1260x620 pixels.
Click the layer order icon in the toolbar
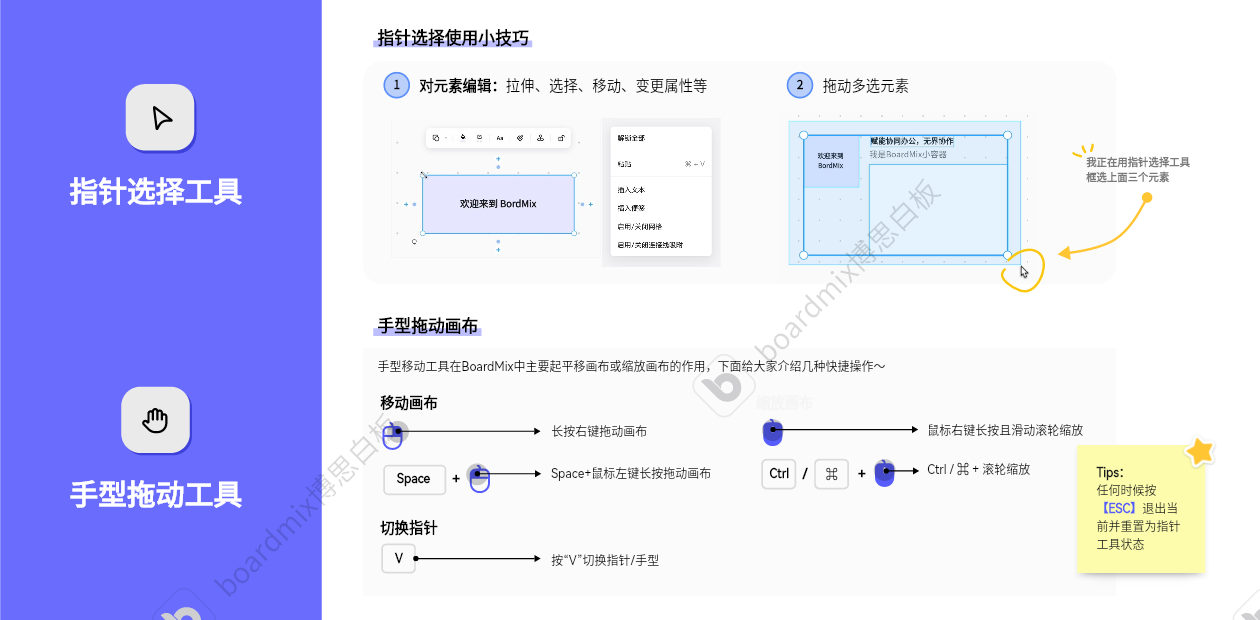pos(540,138)
